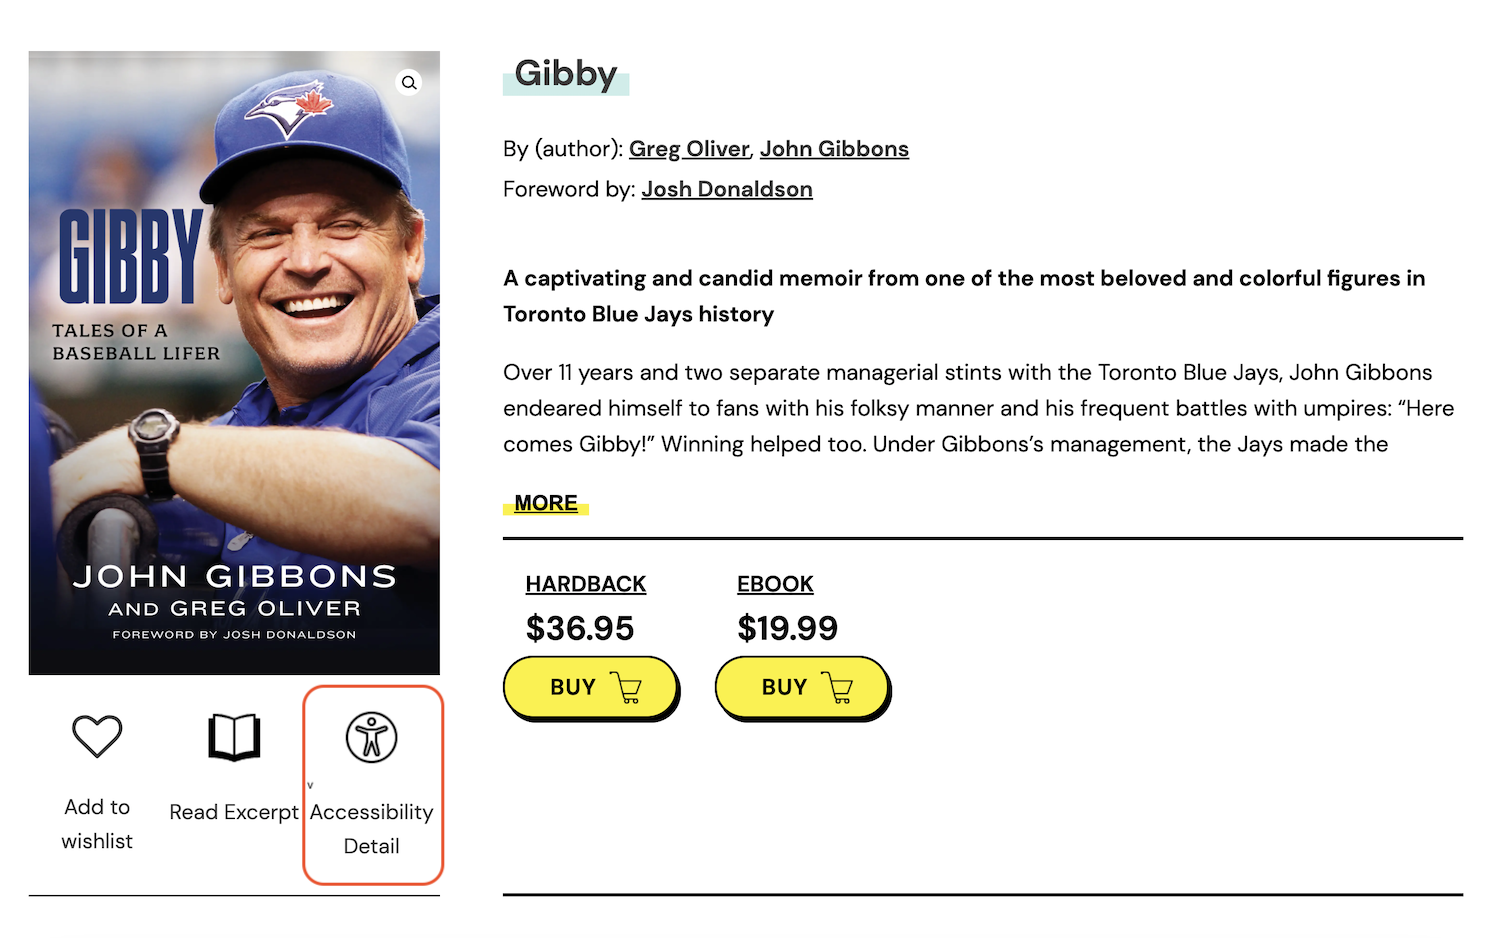
Task: Click the magnifier zoom icon on cover
Action: pyautogui.click(x=409, y=83)
